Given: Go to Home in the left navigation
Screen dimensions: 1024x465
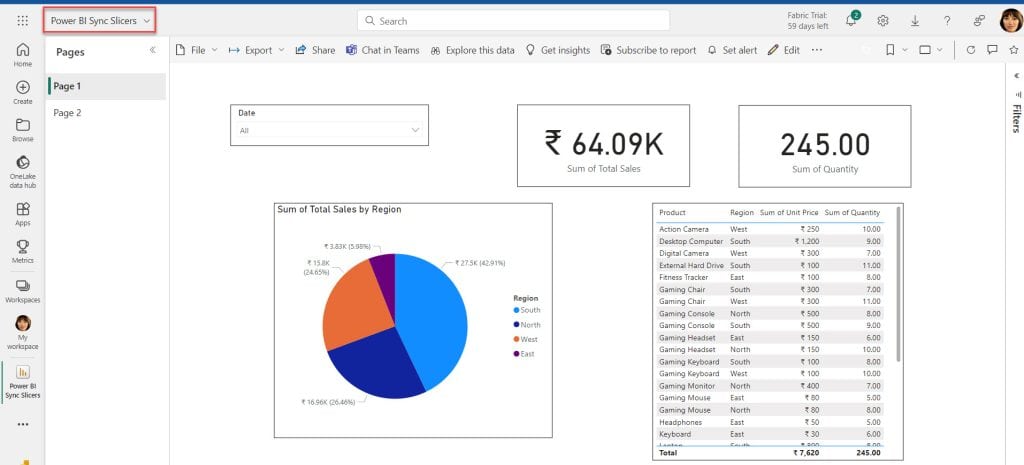Looking at the screenshot, I should [23, 54].
